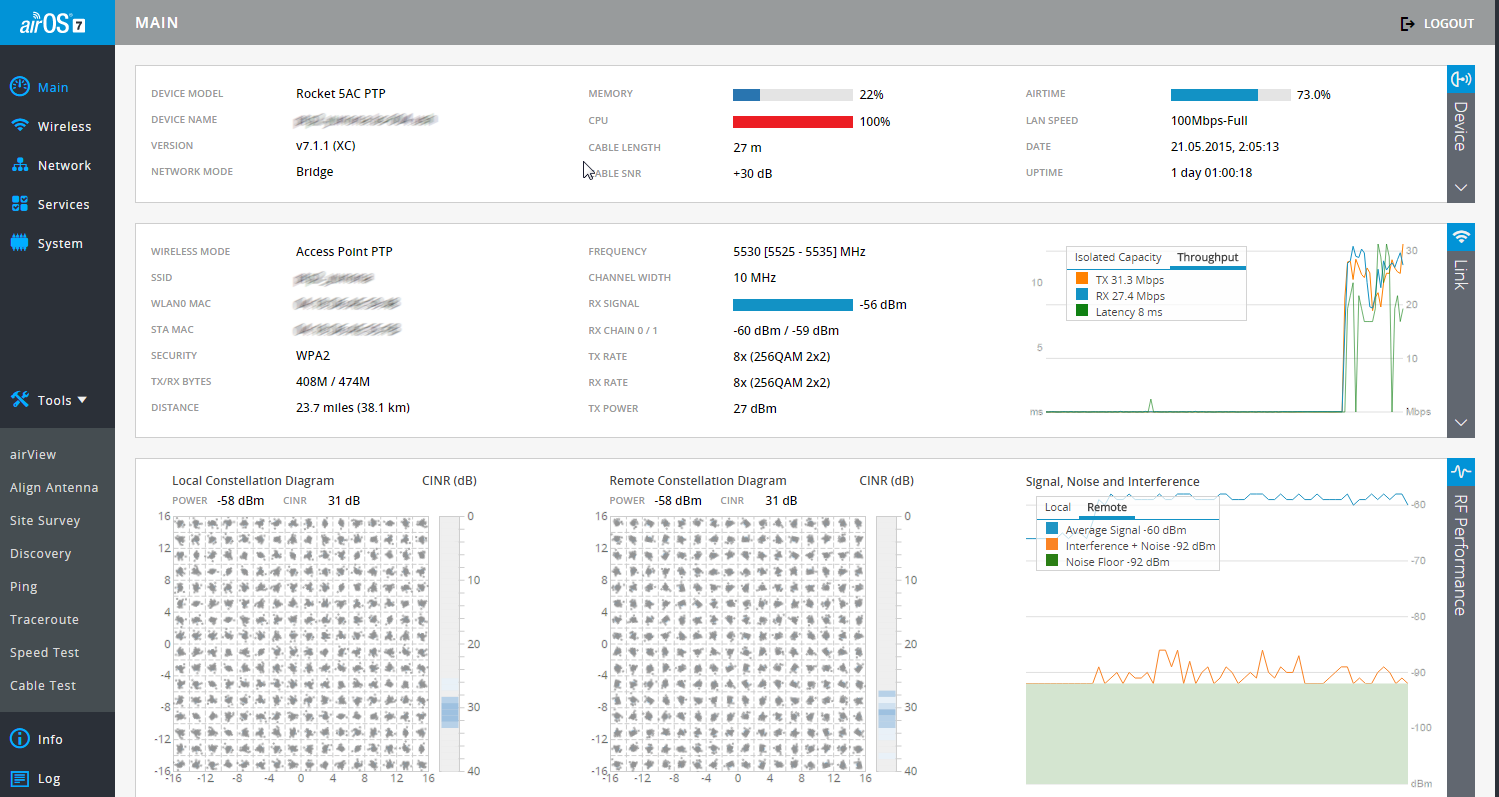Expand the Tools dropdown menu

pos(49,400)
